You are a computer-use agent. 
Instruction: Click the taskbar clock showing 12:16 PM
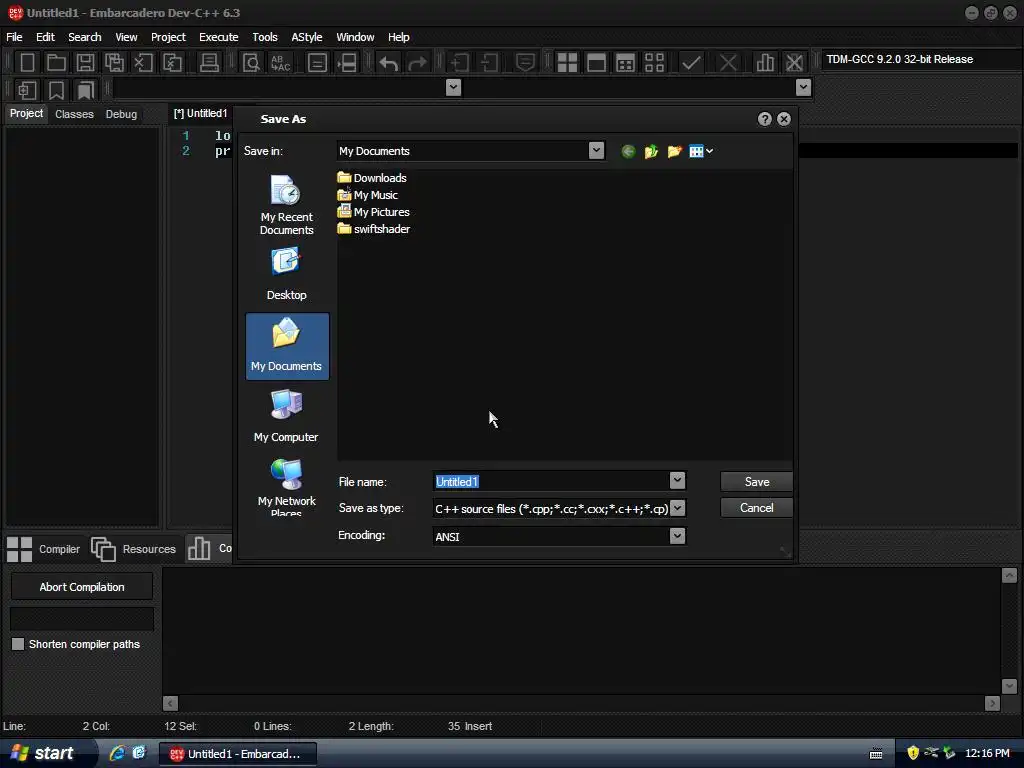coord(987,753)
